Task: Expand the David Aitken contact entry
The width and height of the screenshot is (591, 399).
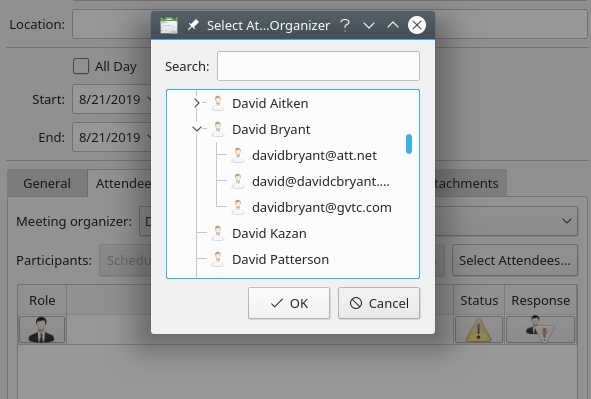Action: coord(196,103)
